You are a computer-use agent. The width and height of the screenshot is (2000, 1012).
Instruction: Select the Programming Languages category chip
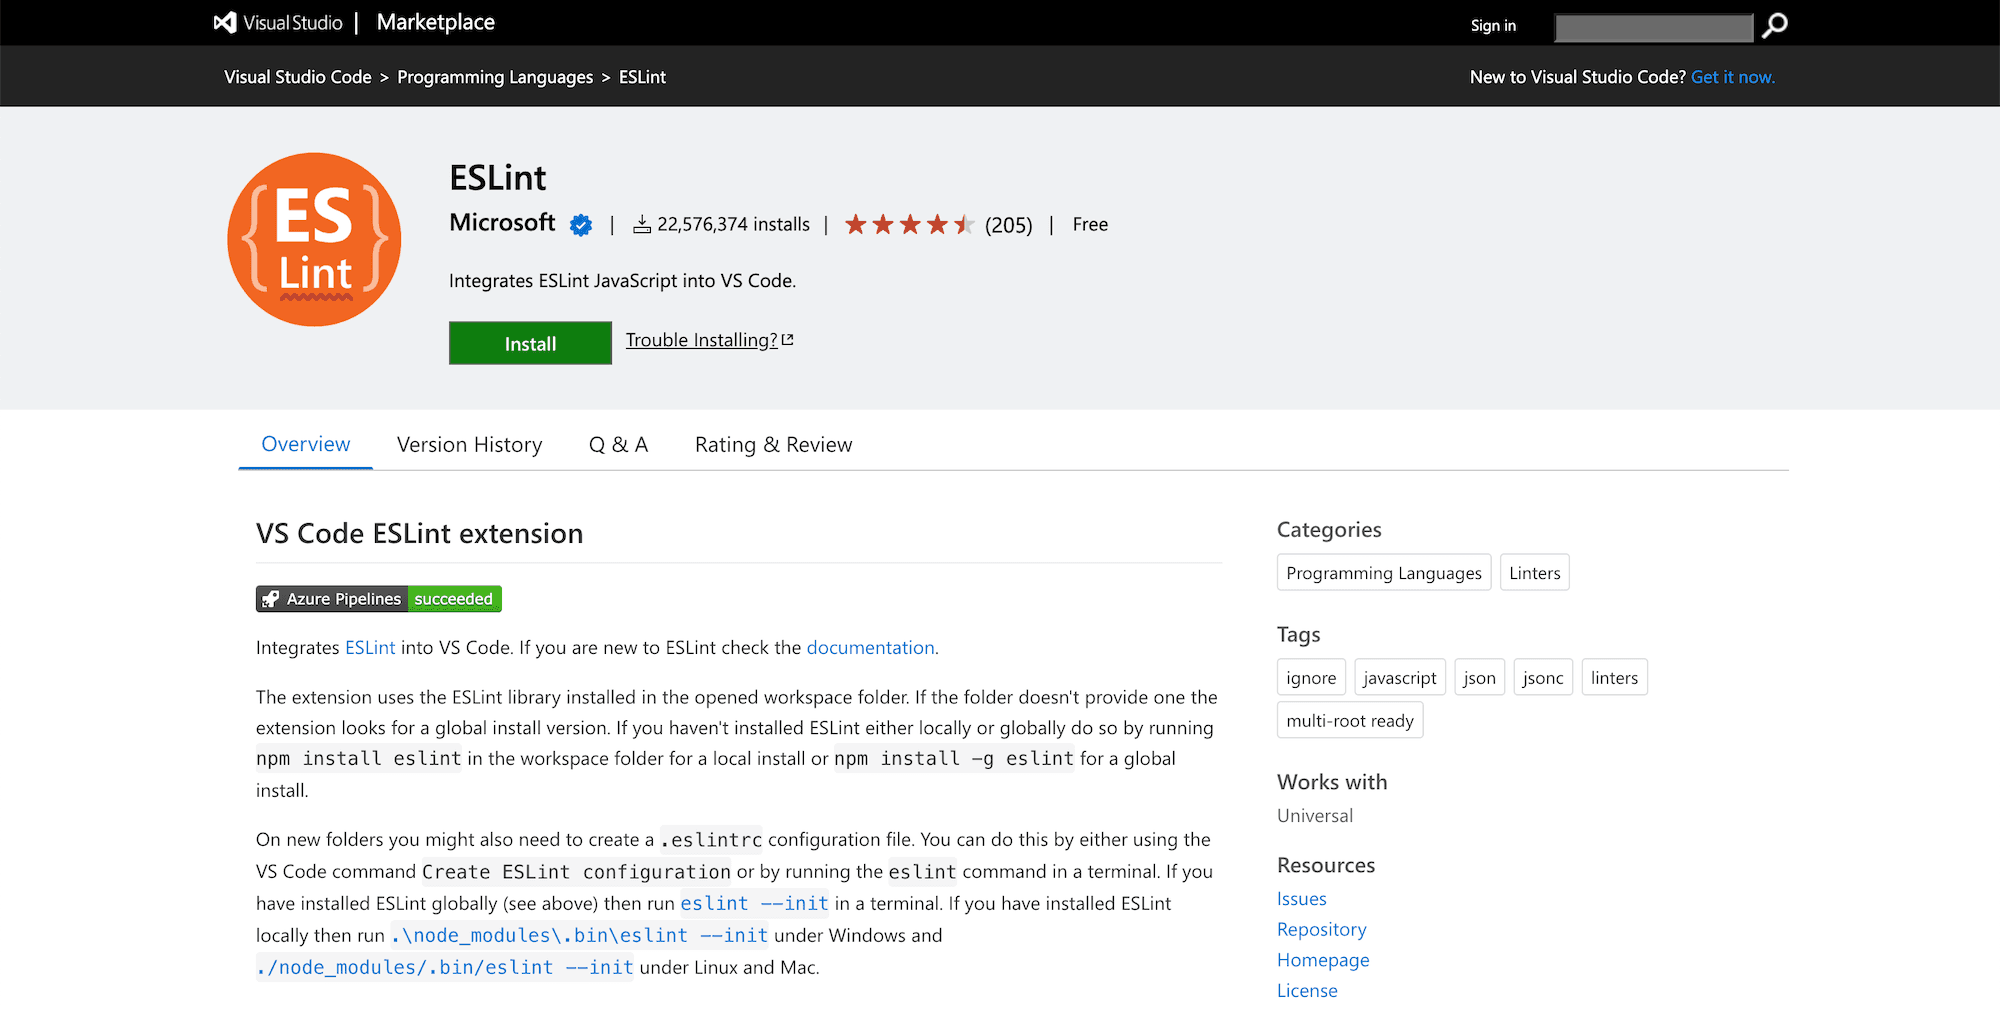[1384, 573]
